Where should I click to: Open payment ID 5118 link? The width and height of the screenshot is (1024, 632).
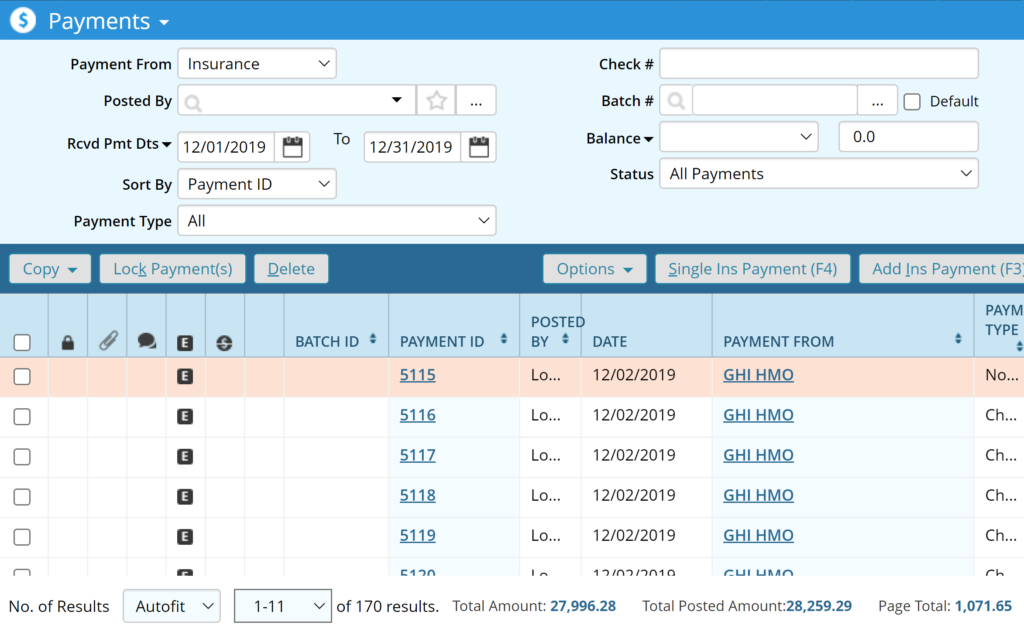(417, 495)
